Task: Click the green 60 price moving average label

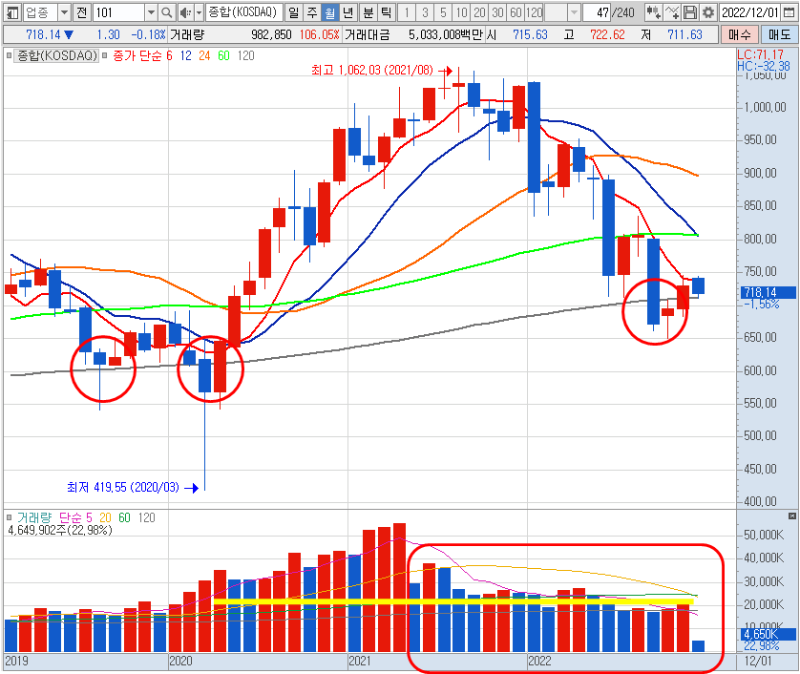Action: (223, 56)
